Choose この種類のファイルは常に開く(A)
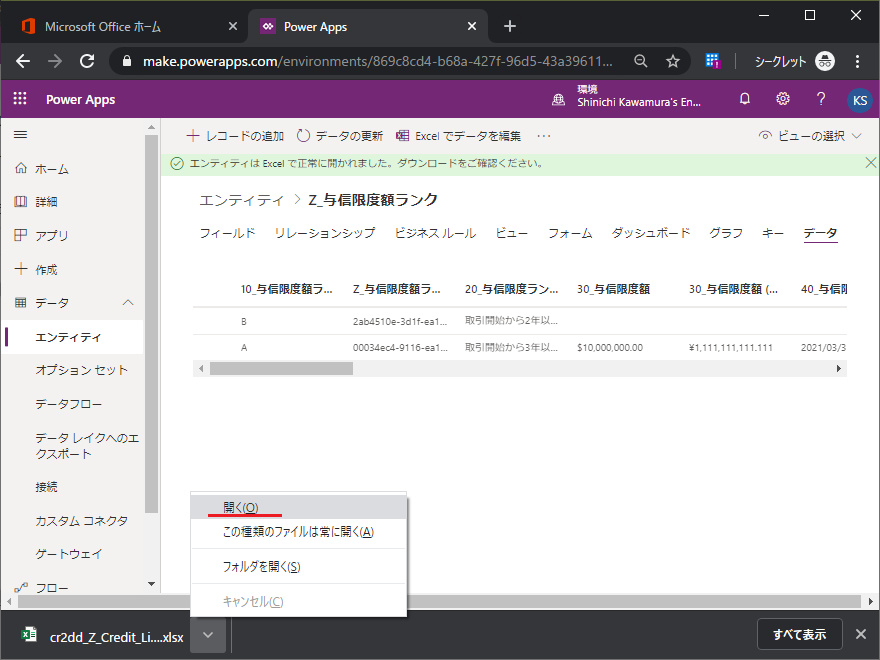880x660 pixels. [299, 531]
